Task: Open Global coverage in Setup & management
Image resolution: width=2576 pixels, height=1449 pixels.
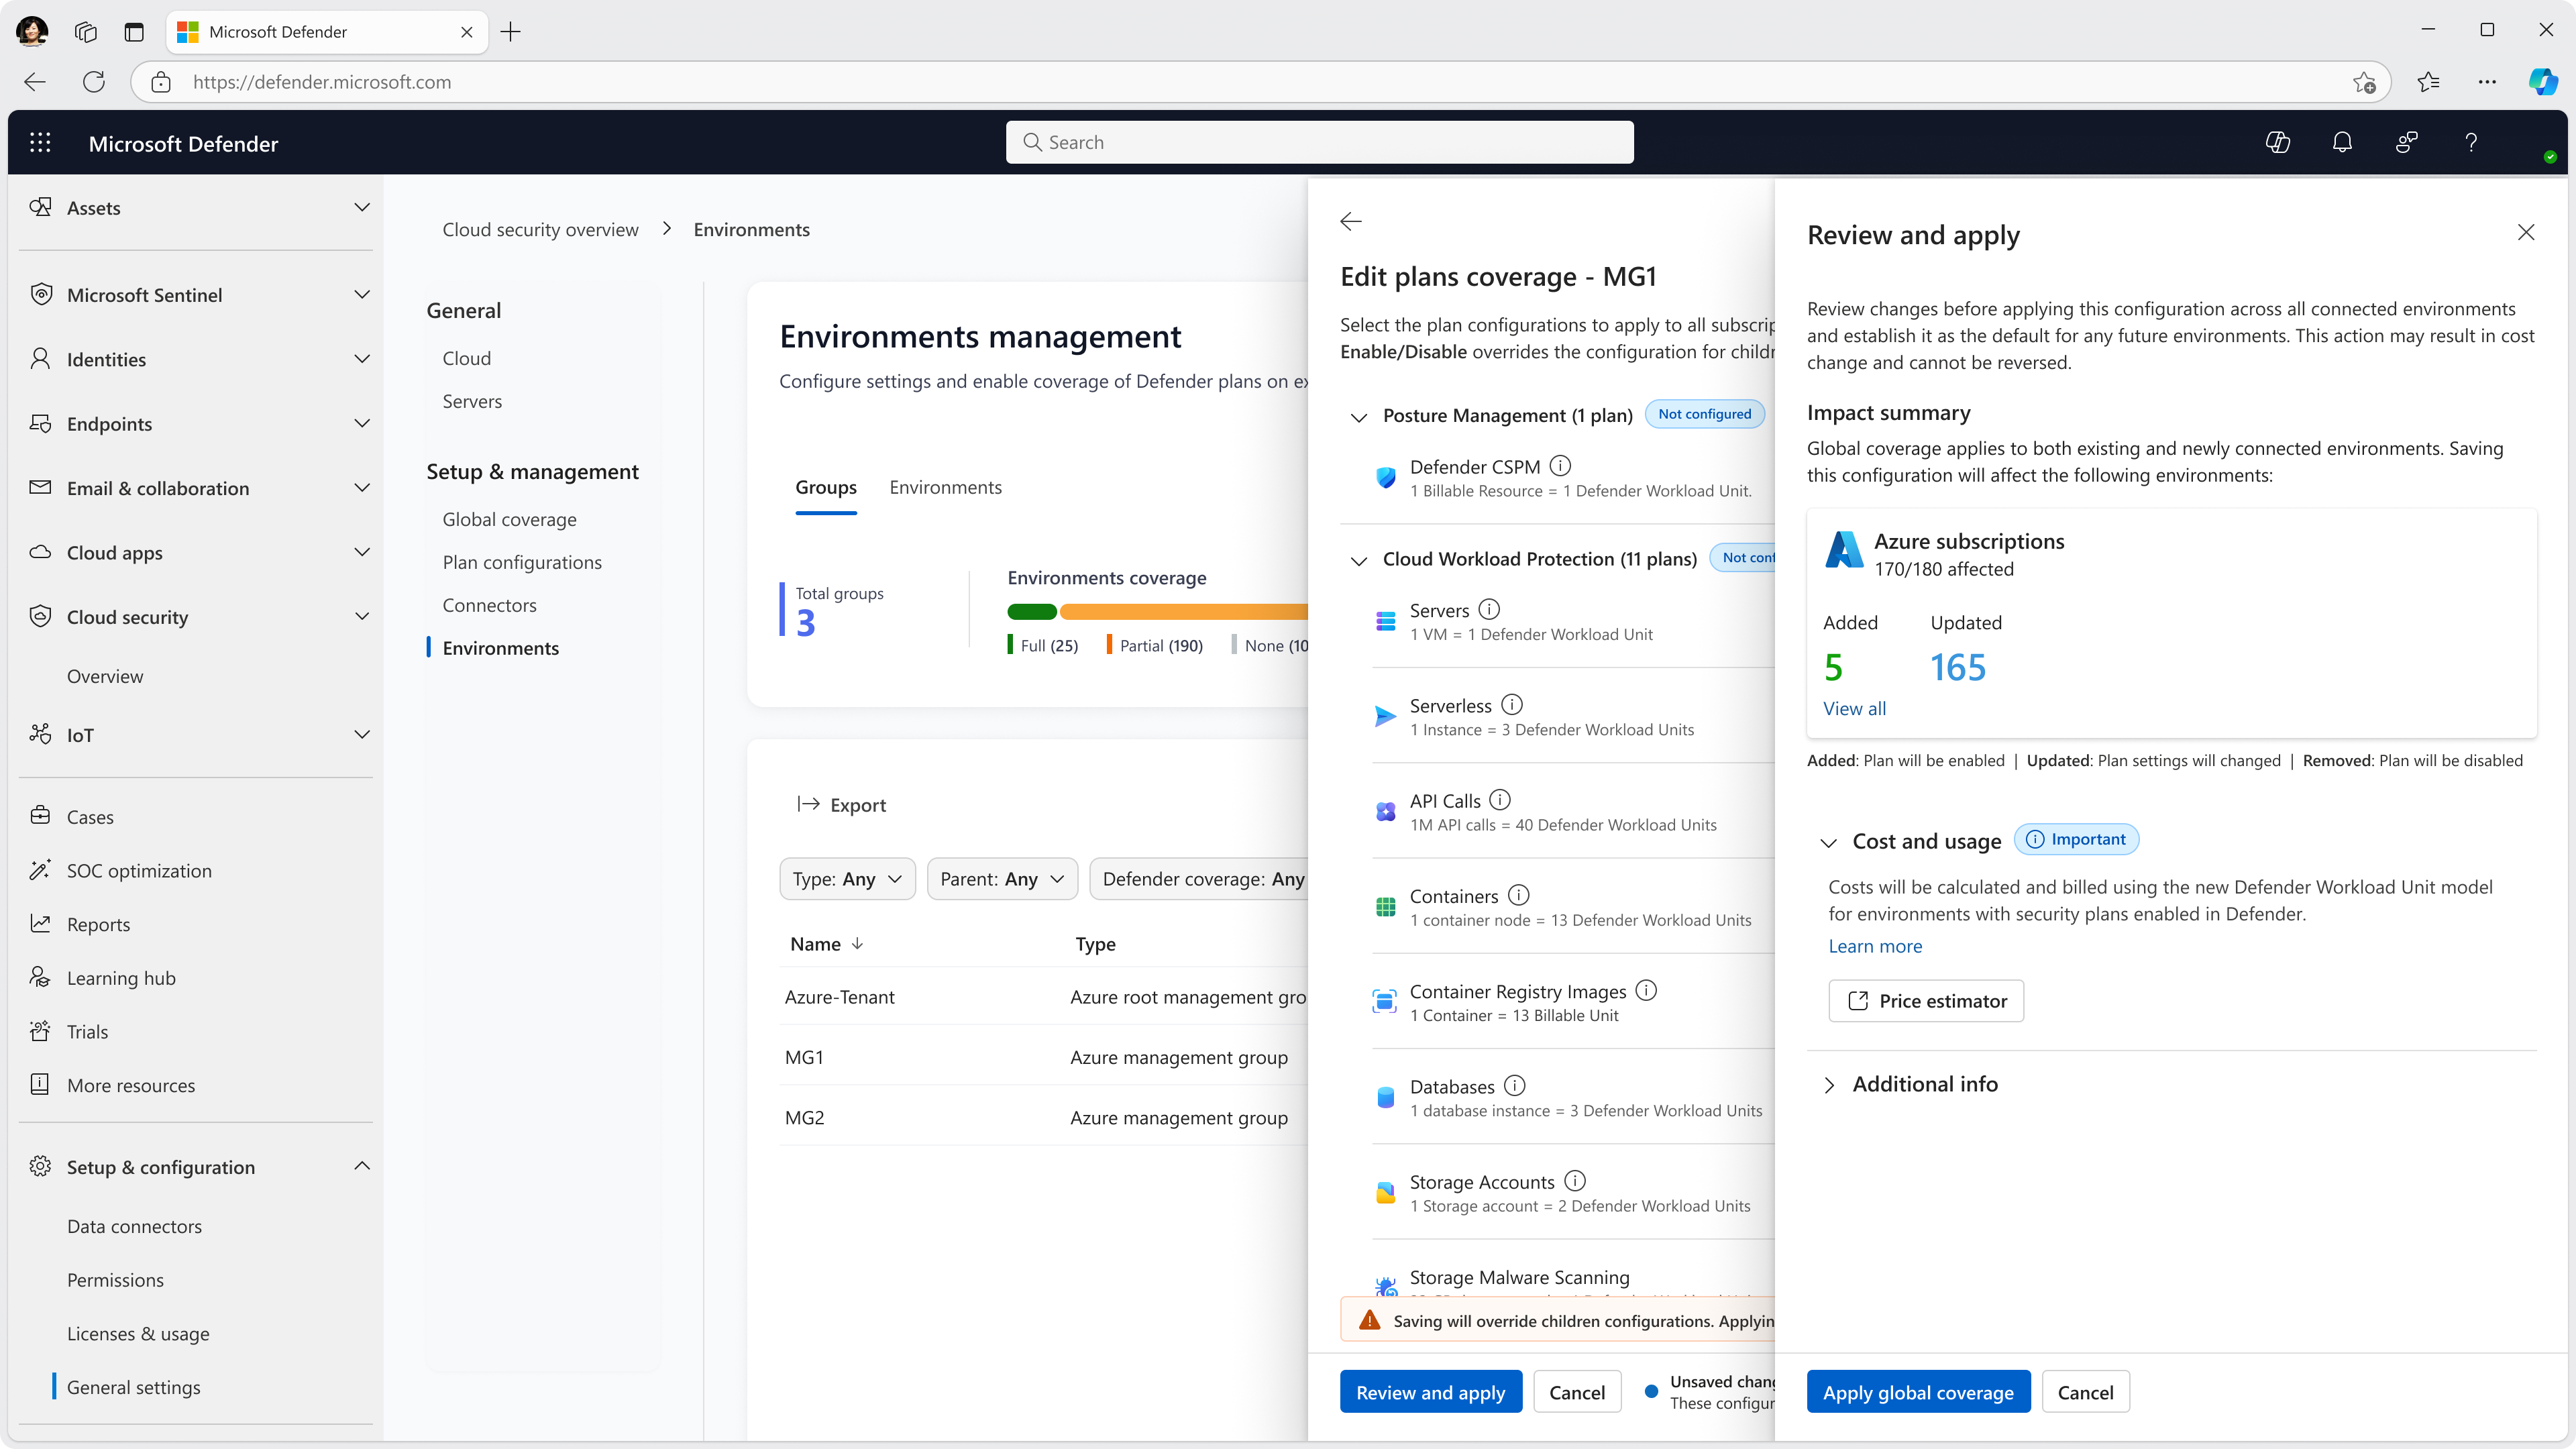Action: (510, 519)
